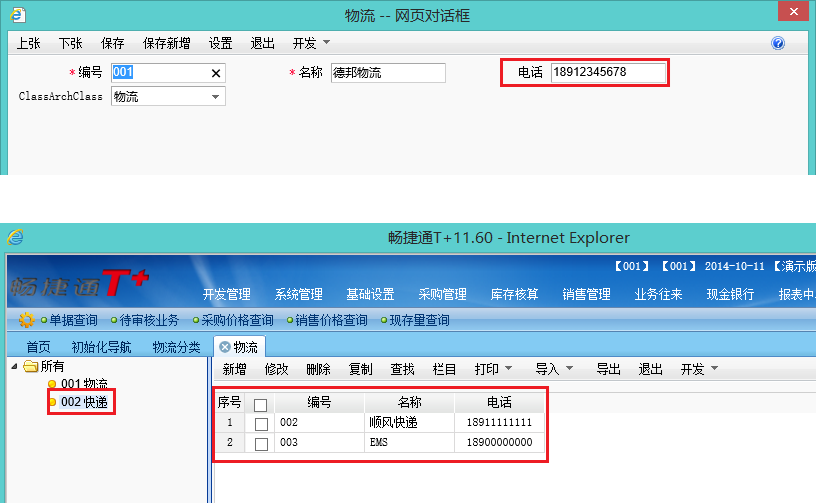Open the 开发管理 menu
Viewport: 816px width, 503px height.
(x=226, y=294)
